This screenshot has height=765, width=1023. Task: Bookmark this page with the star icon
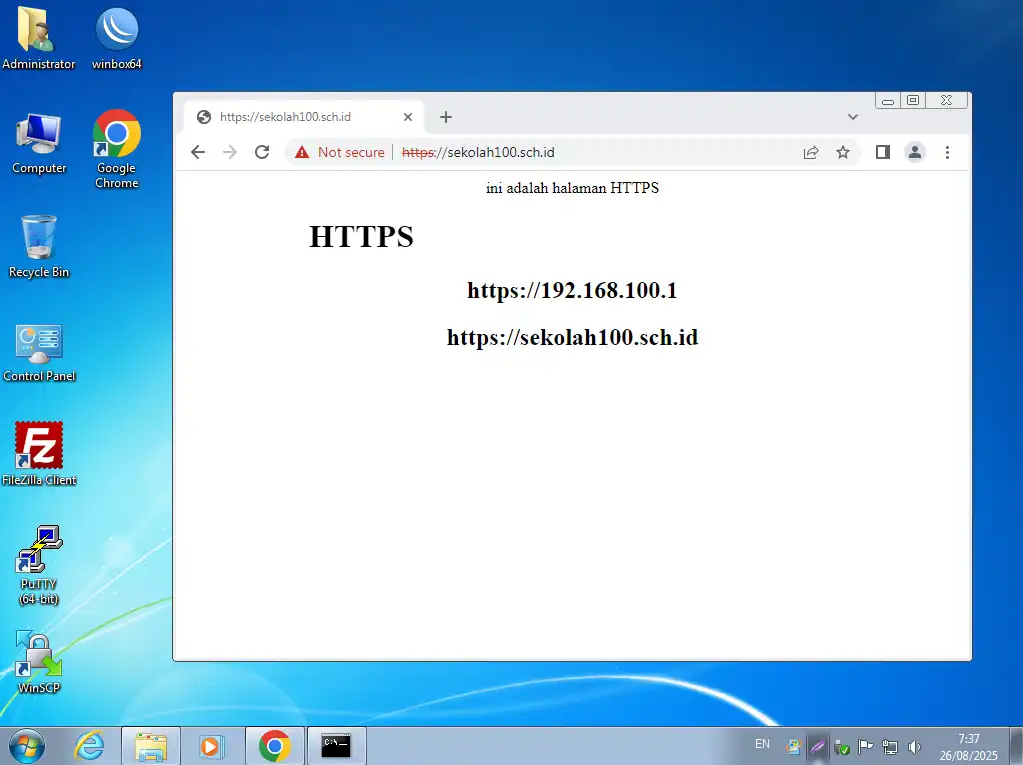[x=843, y=152]
